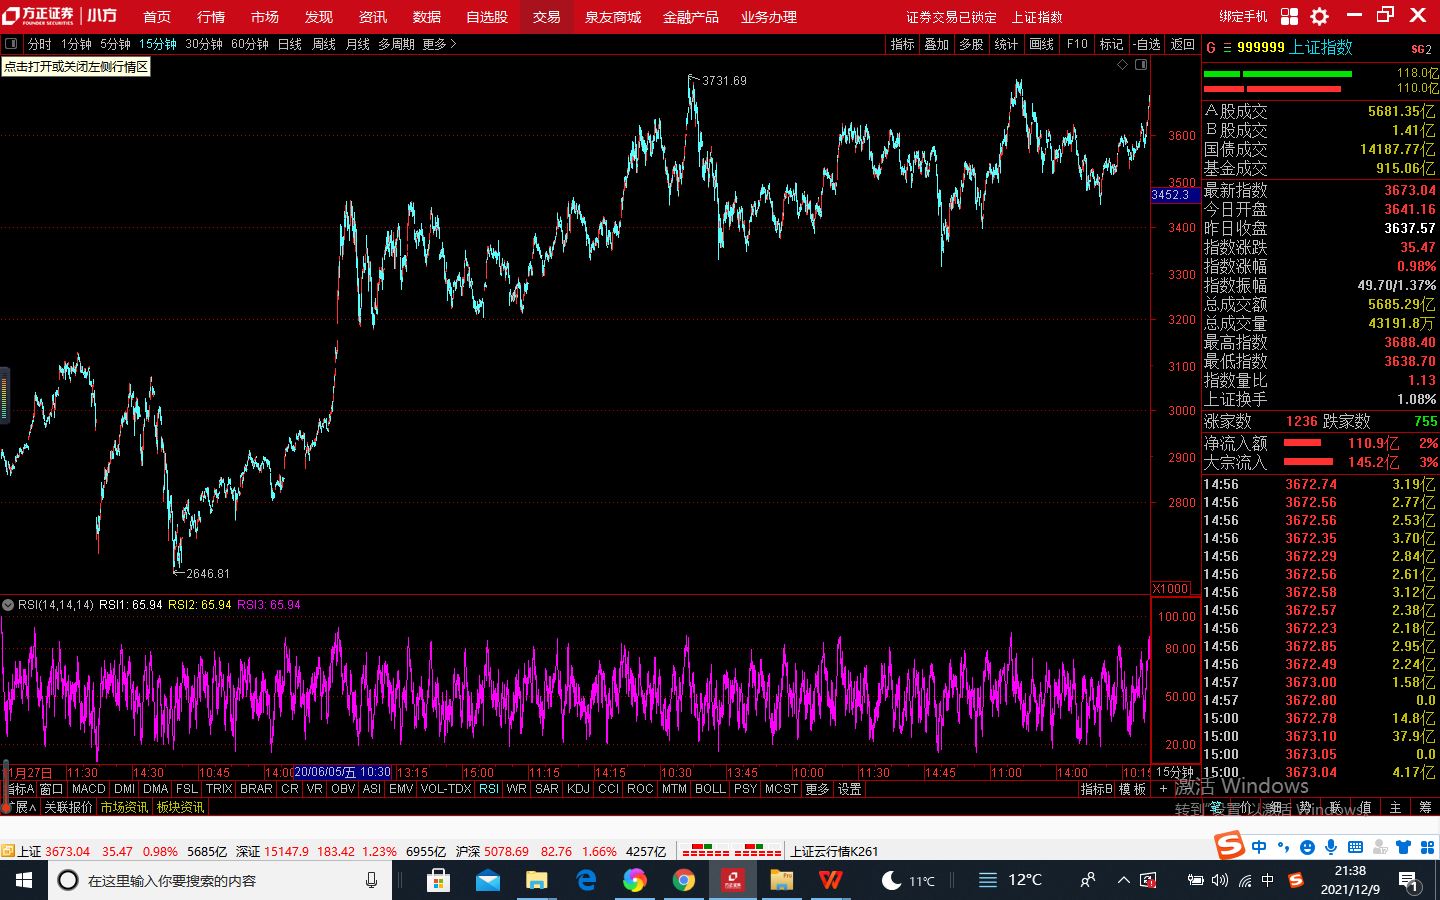Viewport: 1440px width, 900px height.
Task: Select TRIX indicator tab
Action: click(x=219, y=789)
